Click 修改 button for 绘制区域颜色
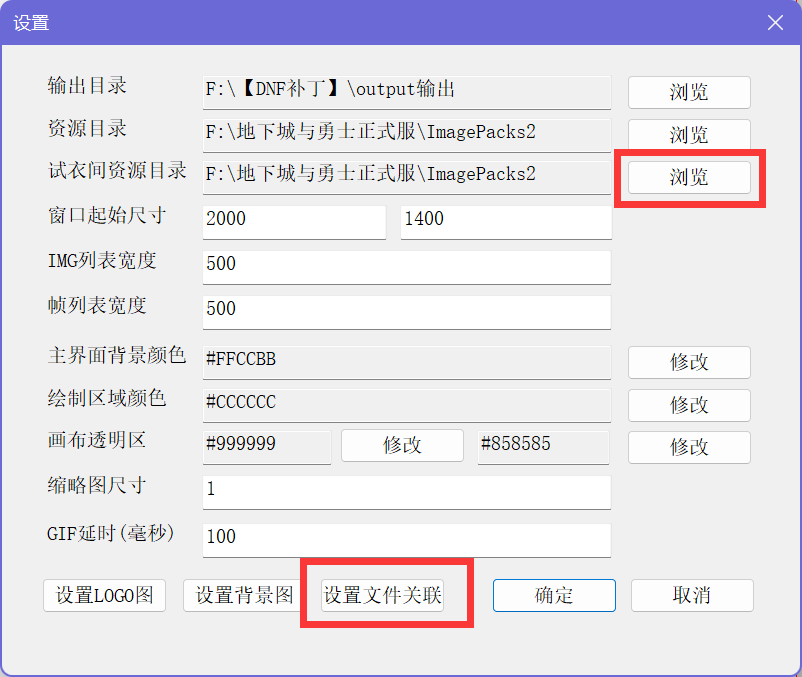Screen dimensions: 802x677 tap(689, 405)
